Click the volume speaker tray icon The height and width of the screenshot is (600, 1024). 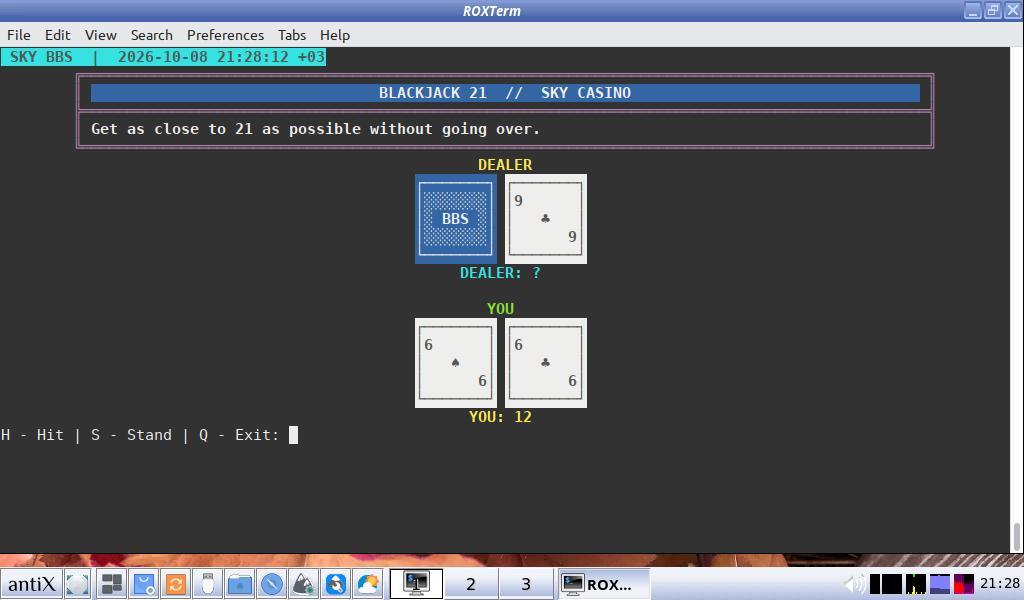click(x=854, y=584)
